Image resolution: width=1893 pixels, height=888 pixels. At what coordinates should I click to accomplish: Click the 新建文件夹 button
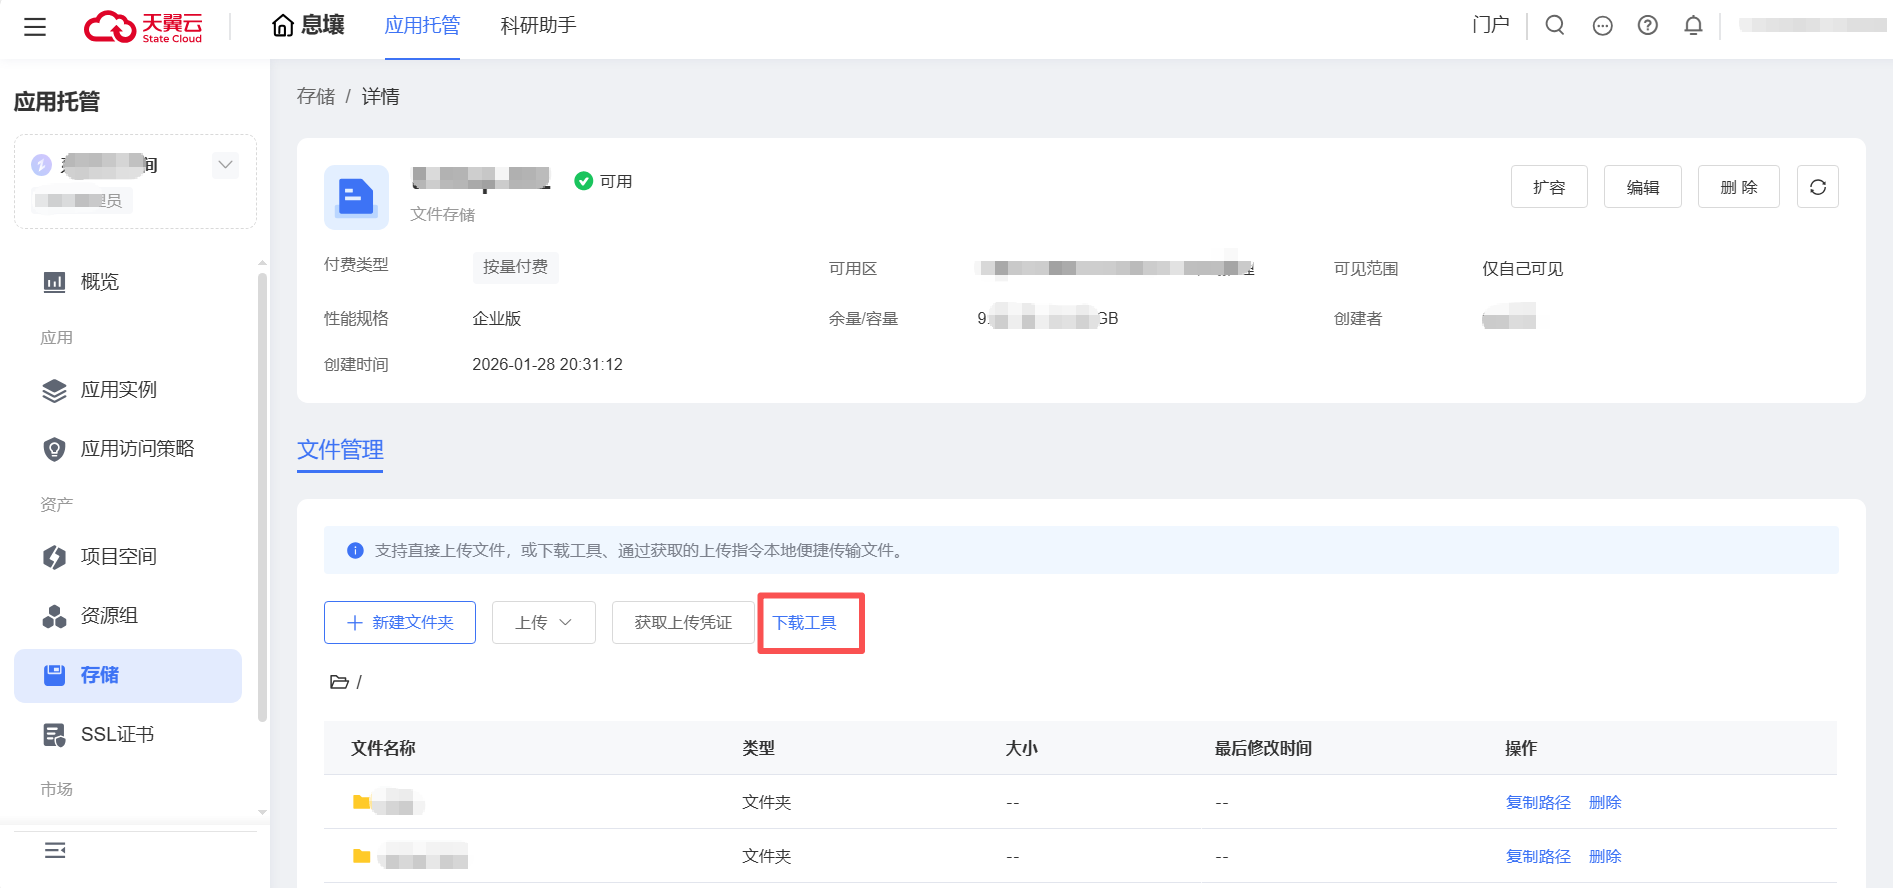click(x=399, y=623)
